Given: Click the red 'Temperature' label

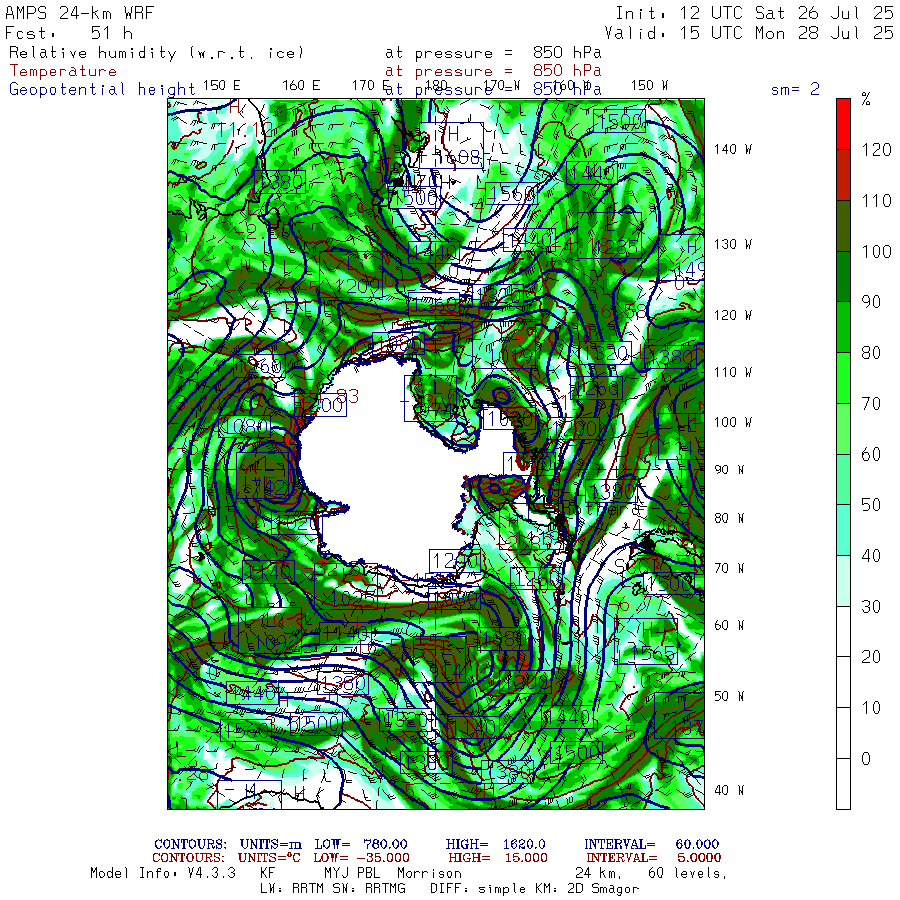Looking at the screenshot, I should pyautogui.click(x=63, y=71).
